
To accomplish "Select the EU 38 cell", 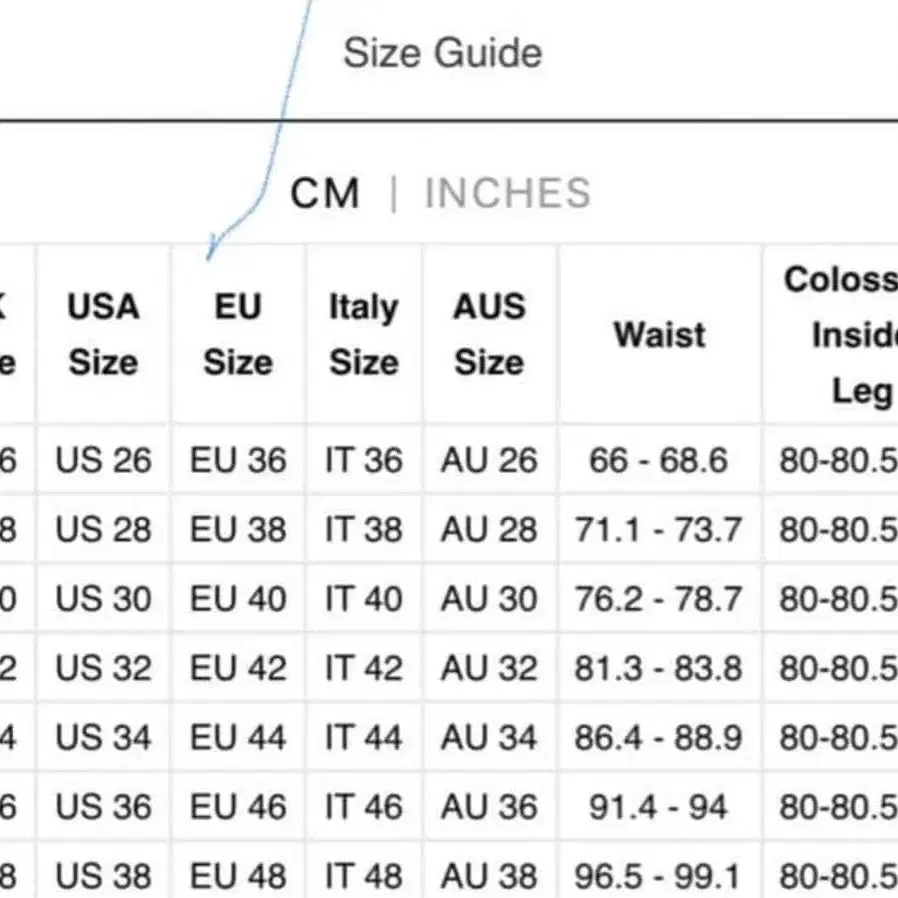I will point(238,529).
